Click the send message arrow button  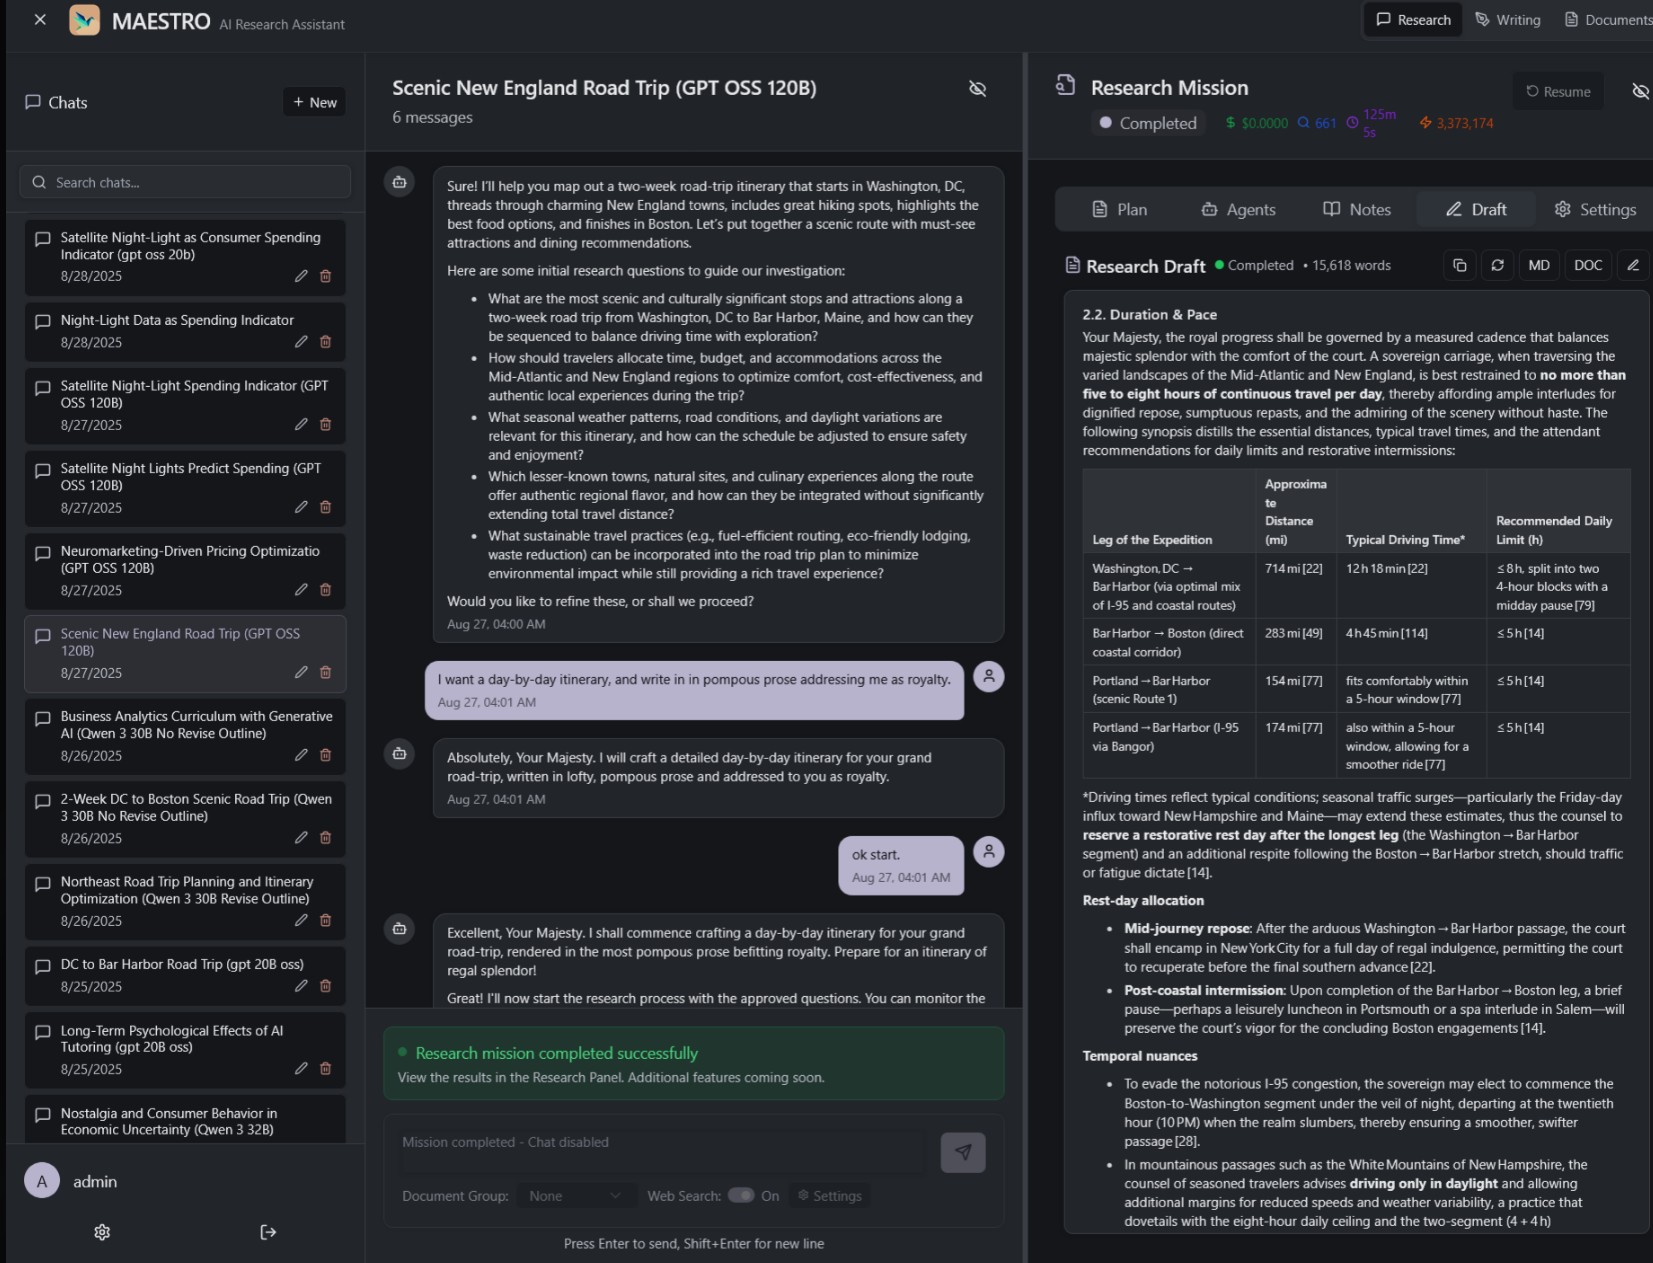[x=963, y=1152]
